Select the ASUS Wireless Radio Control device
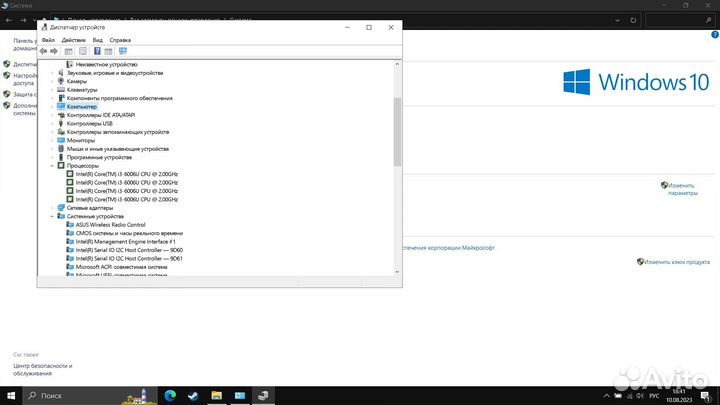The height and width of the screenshot is (405, 720). point(110,225)
